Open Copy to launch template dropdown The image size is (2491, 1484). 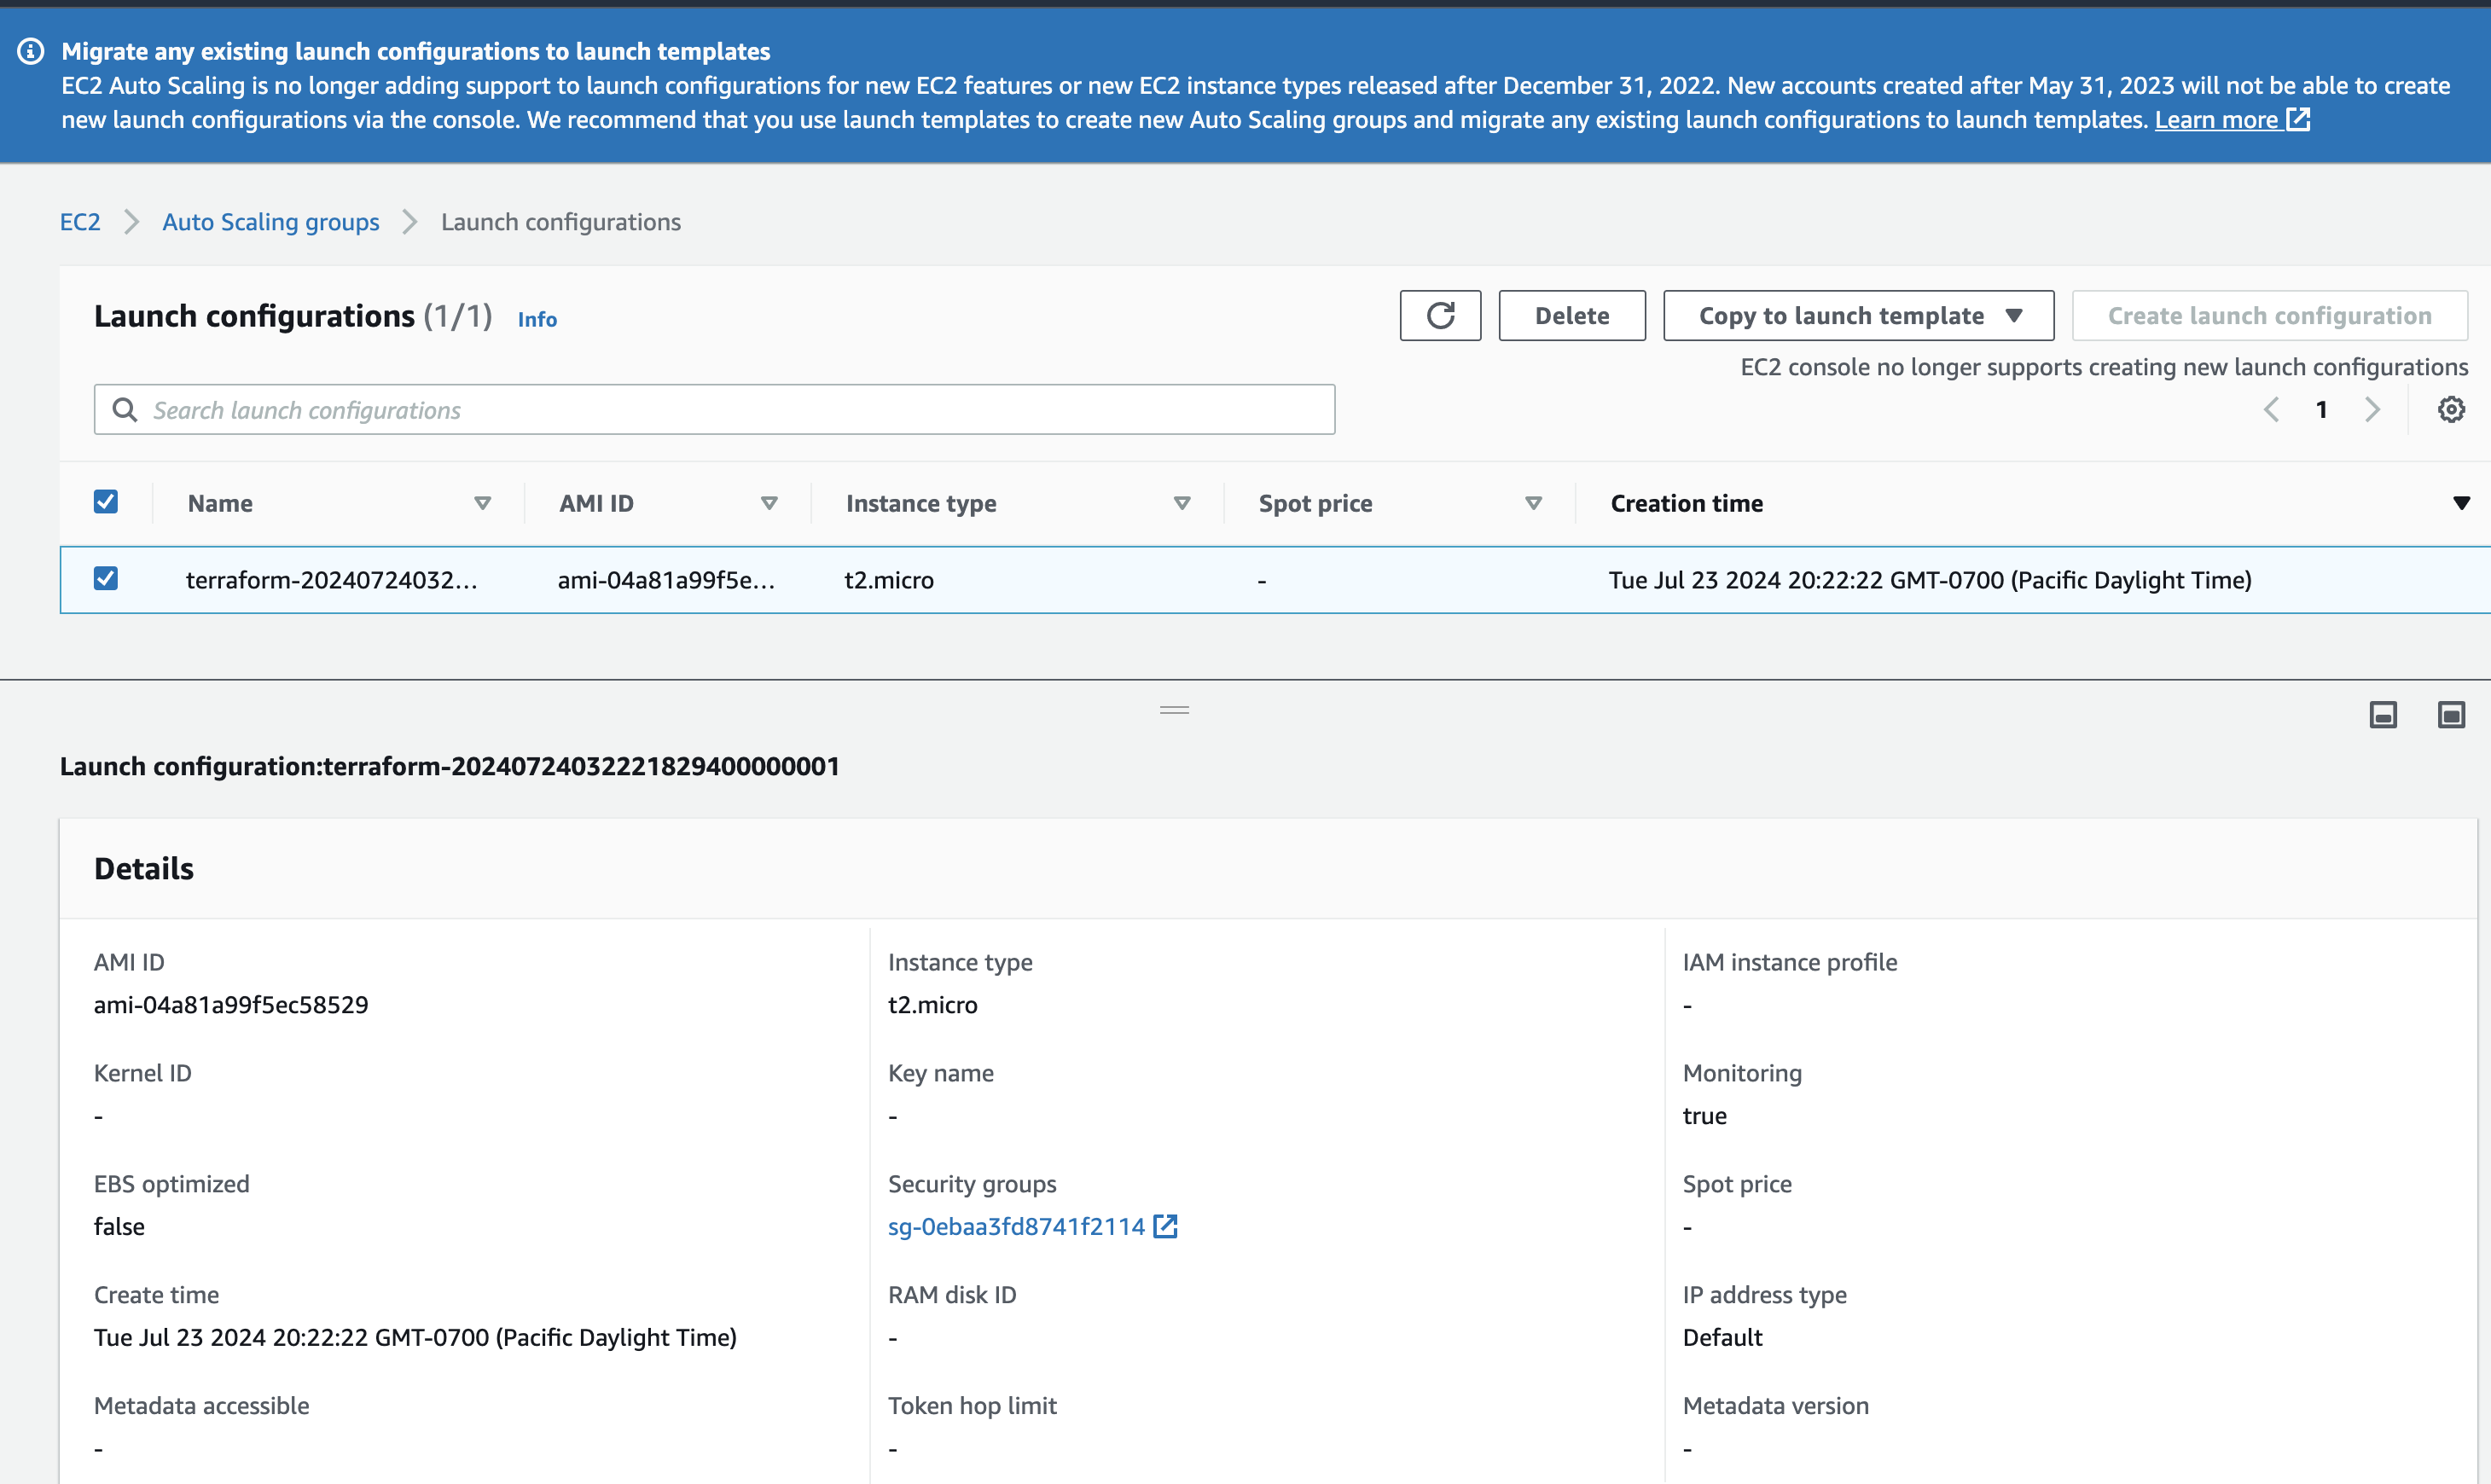[1858, 316]
